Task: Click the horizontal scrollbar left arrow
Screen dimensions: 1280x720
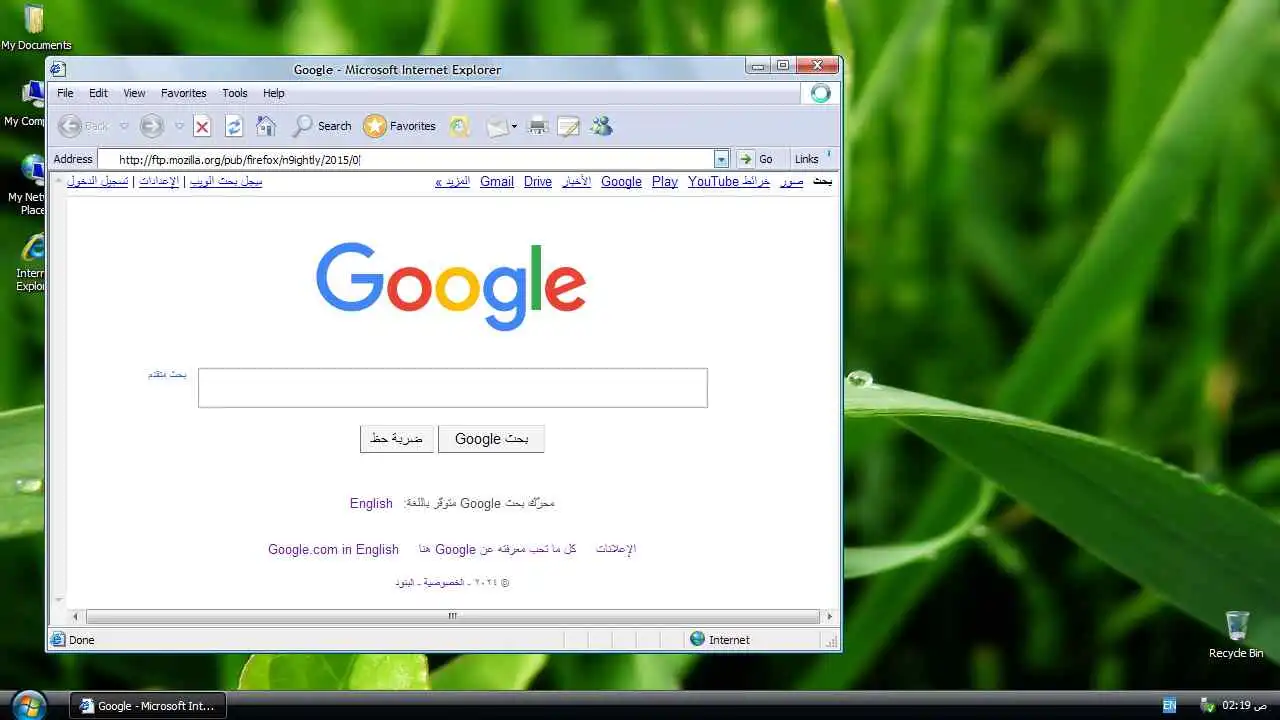Action: click(x=74, y=616)
